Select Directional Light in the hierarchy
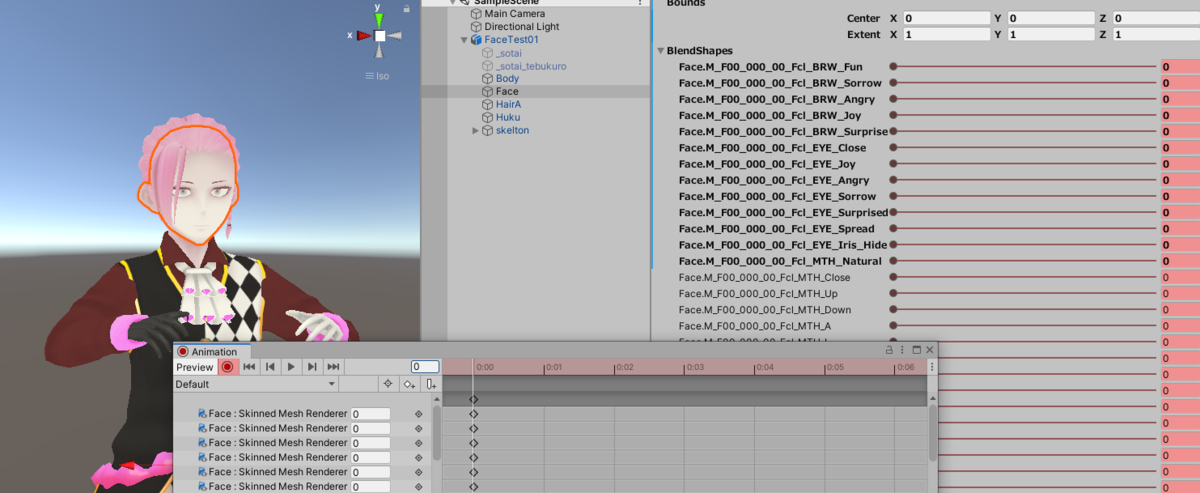Viewport: 1200px width, 493px height. pyautogui.click(x=522, y=27)
